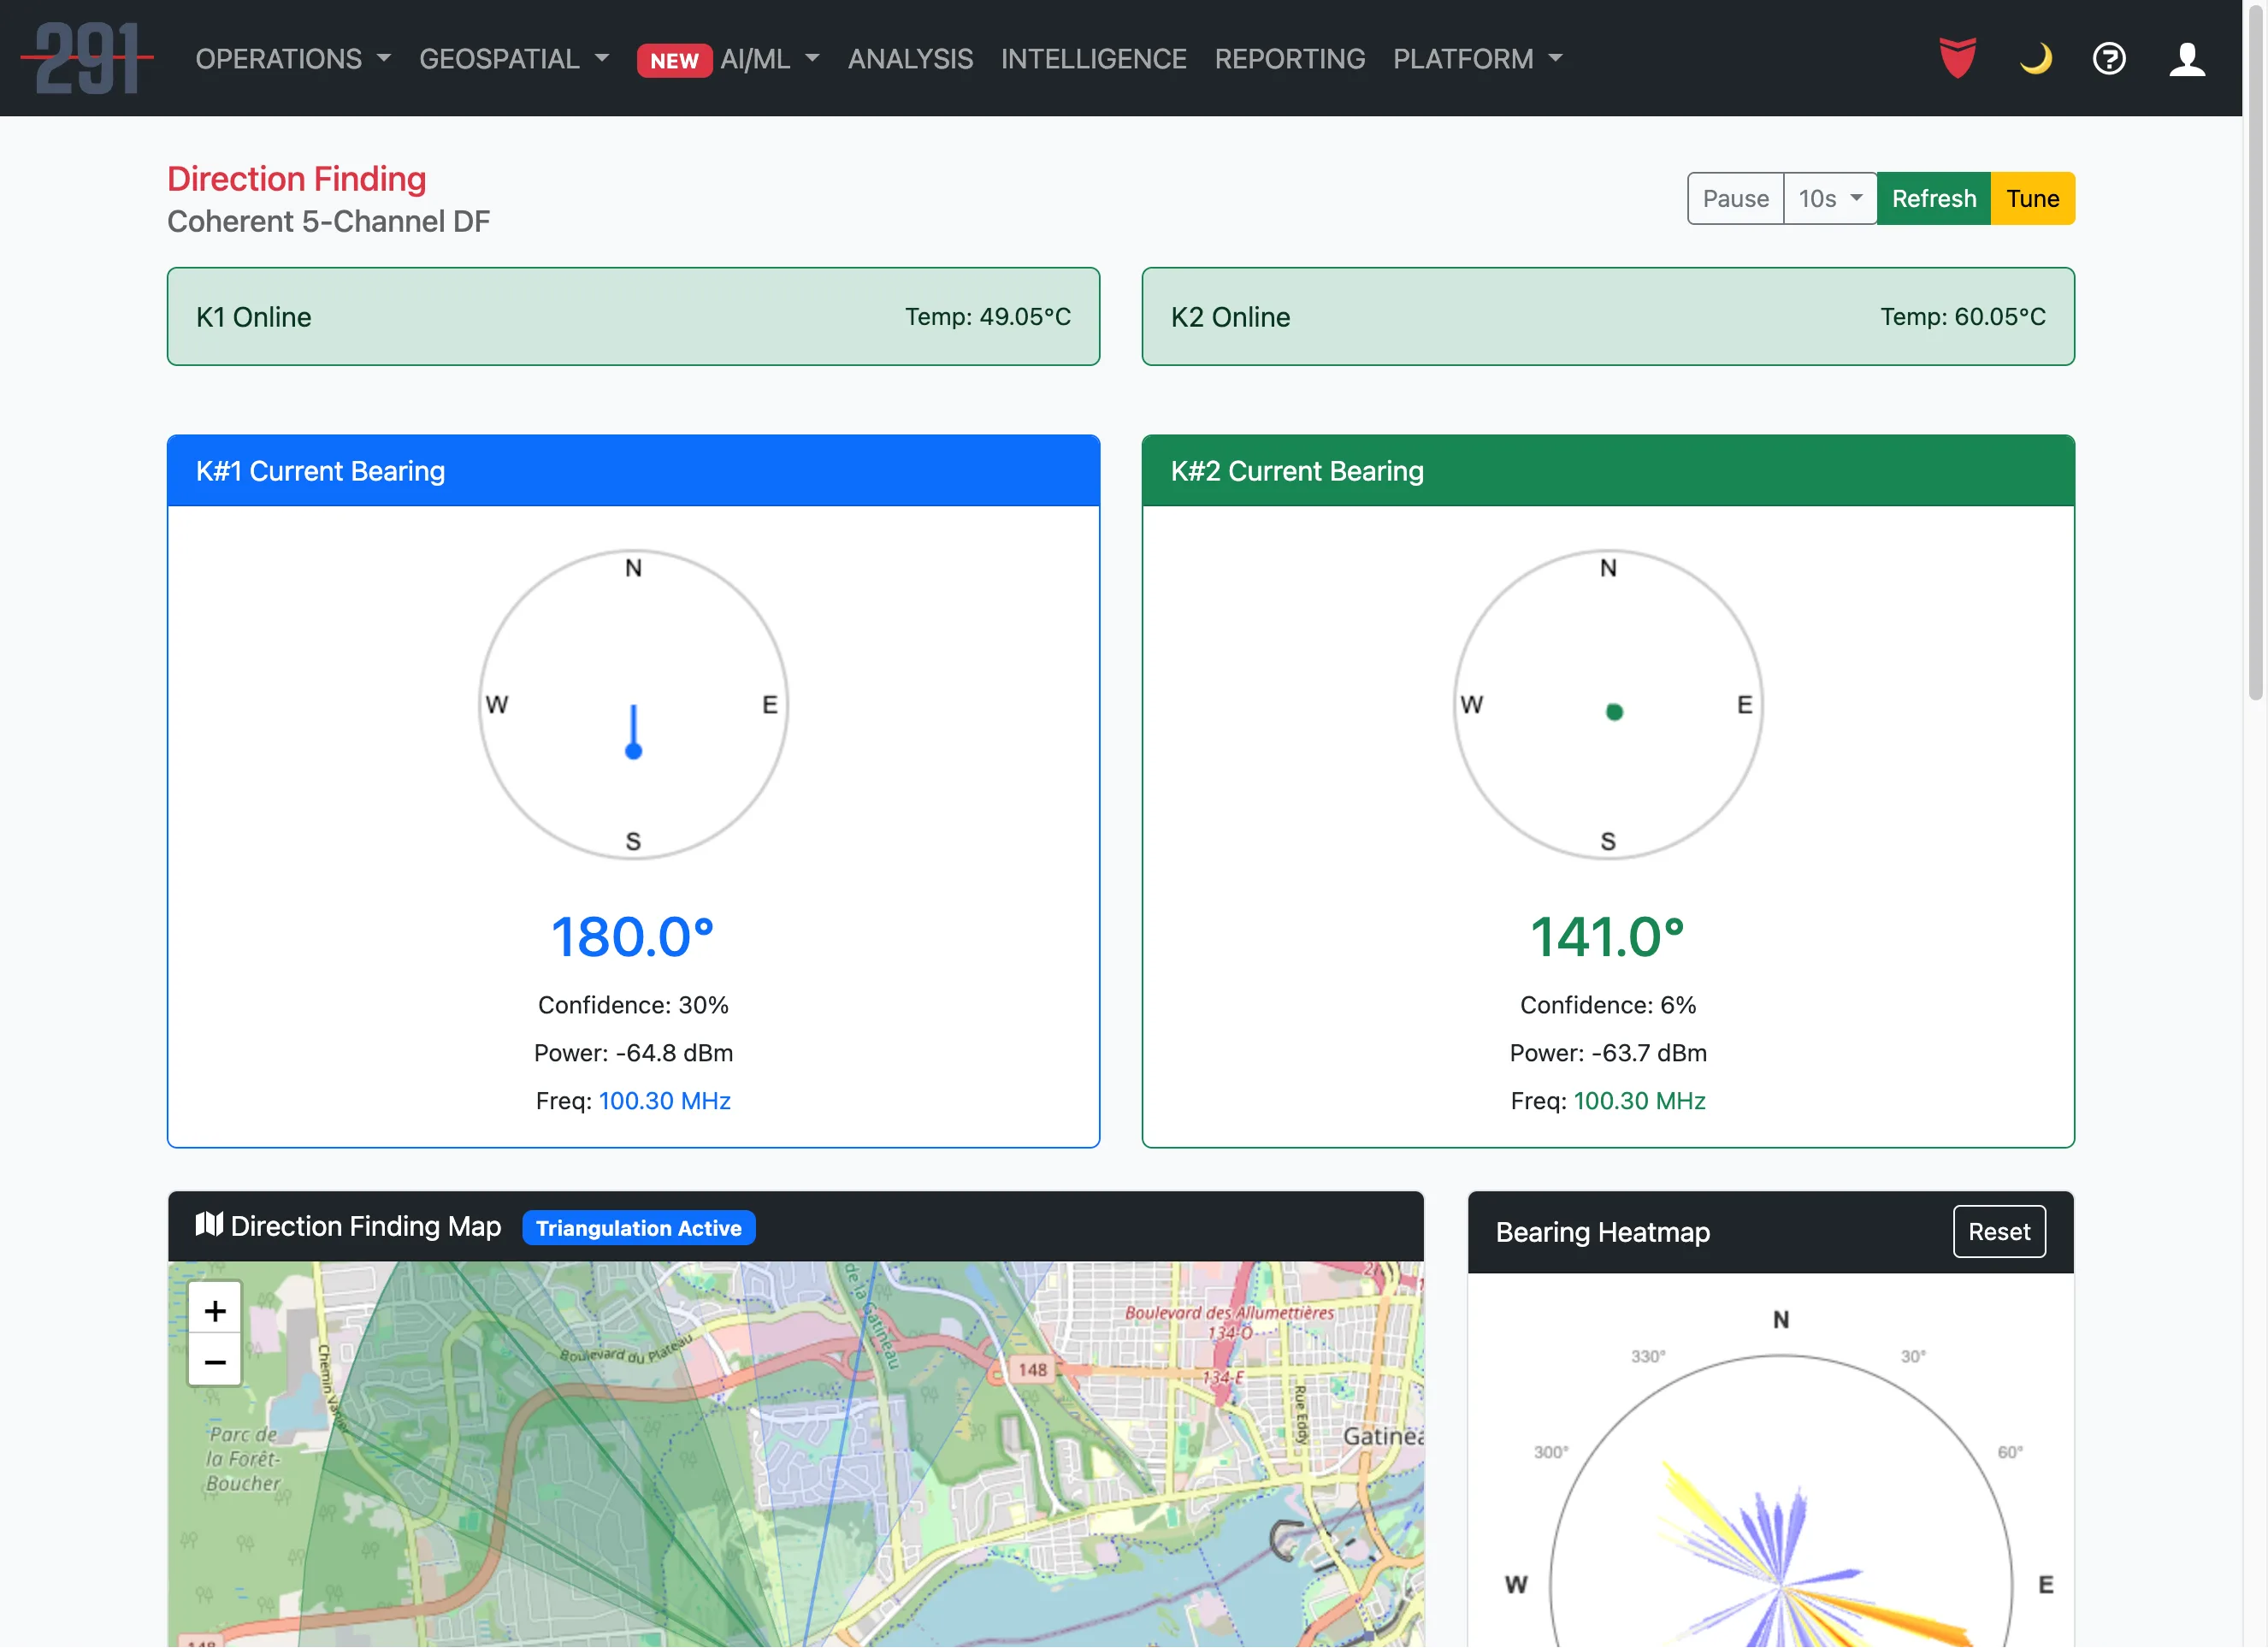
Task: Click the help question mark icon
Action: click(x=2110, y=59)
